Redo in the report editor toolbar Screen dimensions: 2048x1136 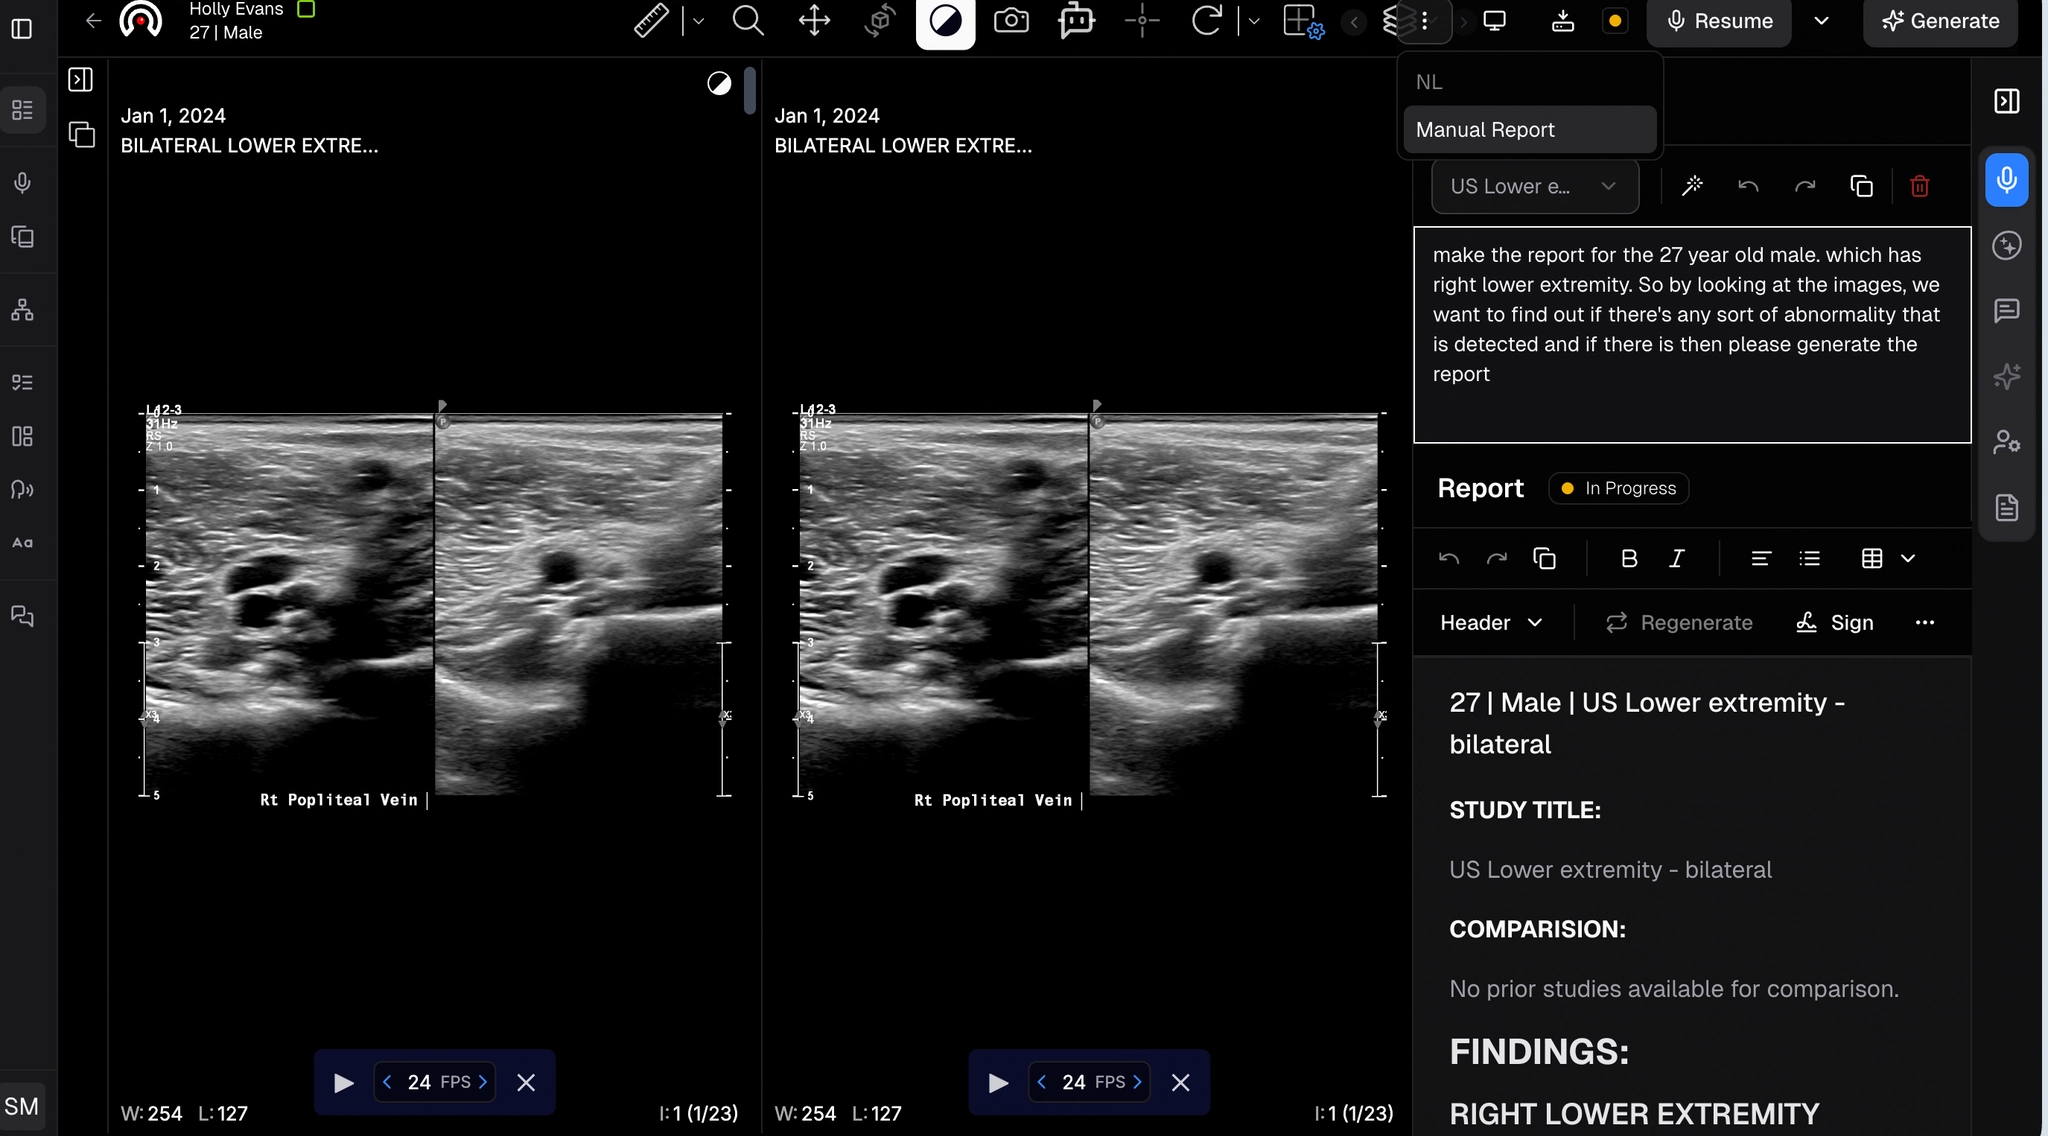1496,558
